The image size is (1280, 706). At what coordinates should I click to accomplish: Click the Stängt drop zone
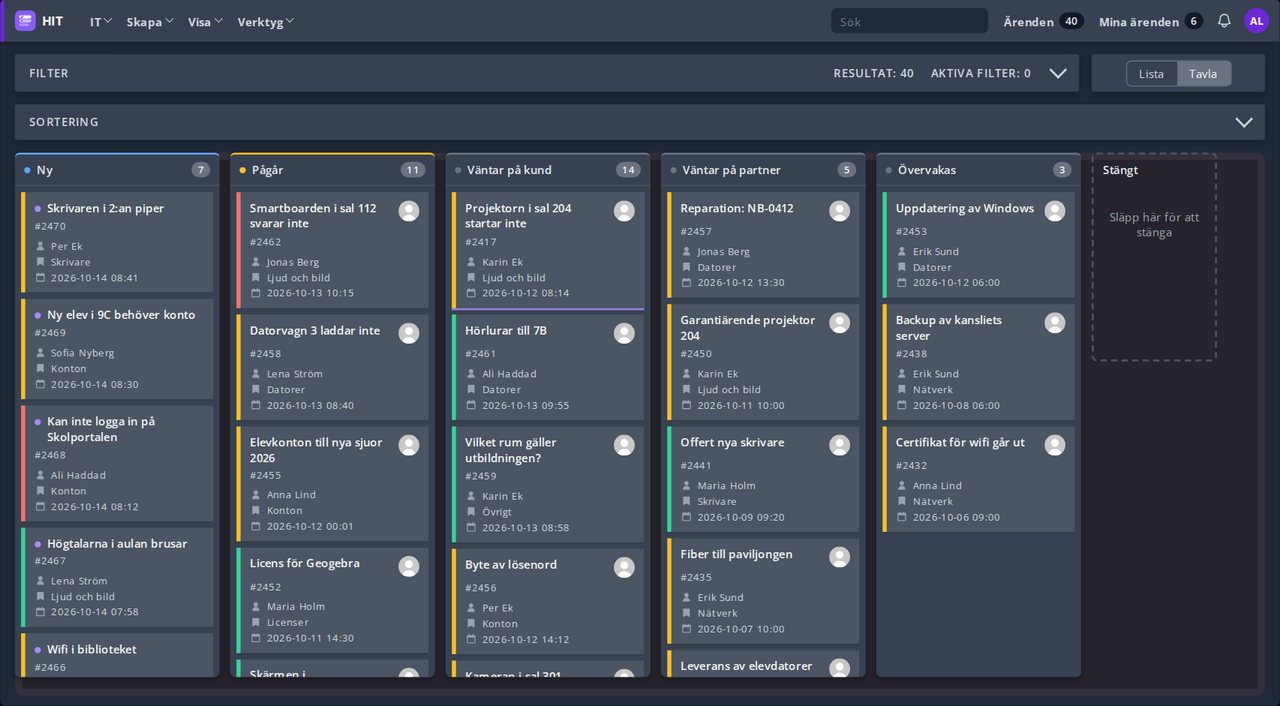pos(1154,257)
